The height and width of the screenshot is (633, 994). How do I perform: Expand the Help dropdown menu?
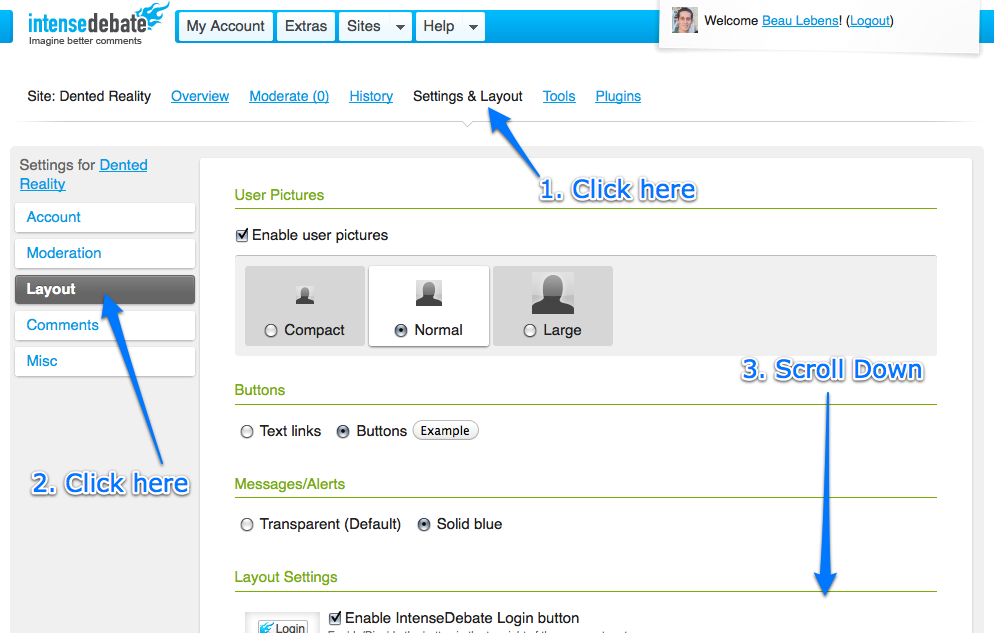point(450,26)
